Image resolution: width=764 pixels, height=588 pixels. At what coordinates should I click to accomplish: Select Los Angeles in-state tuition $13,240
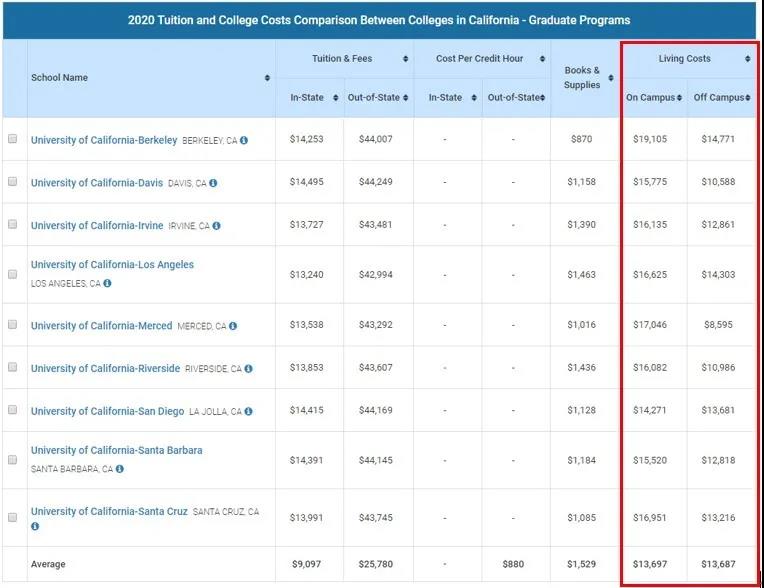click(306, 275)
